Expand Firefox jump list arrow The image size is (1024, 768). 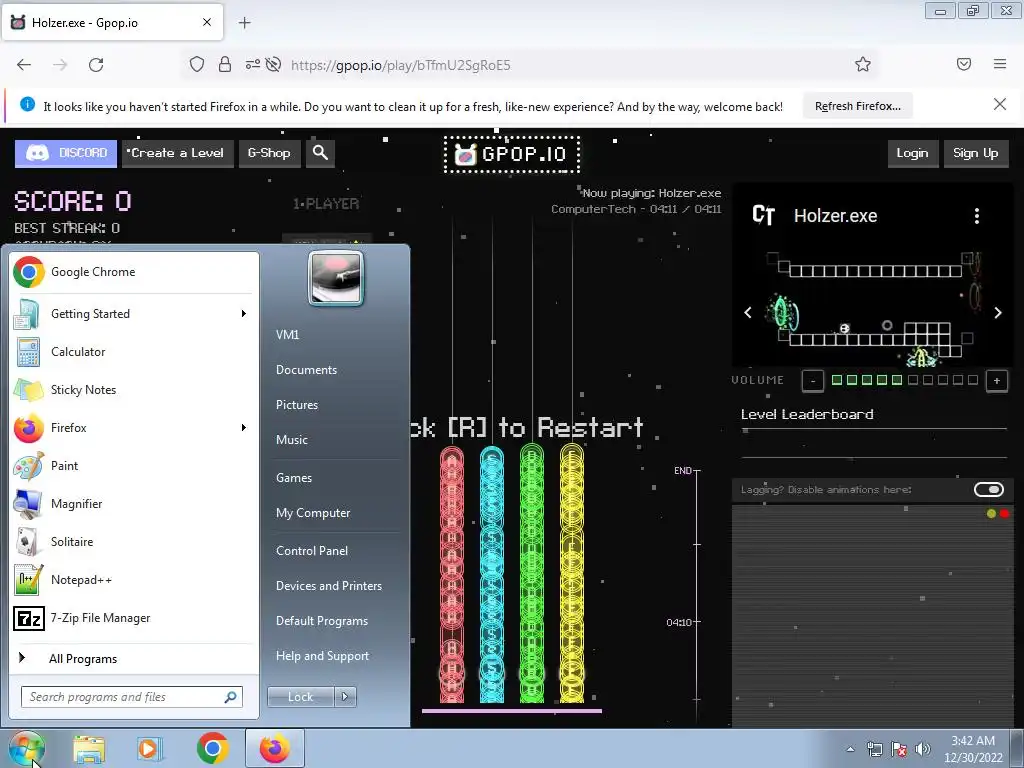244,428
